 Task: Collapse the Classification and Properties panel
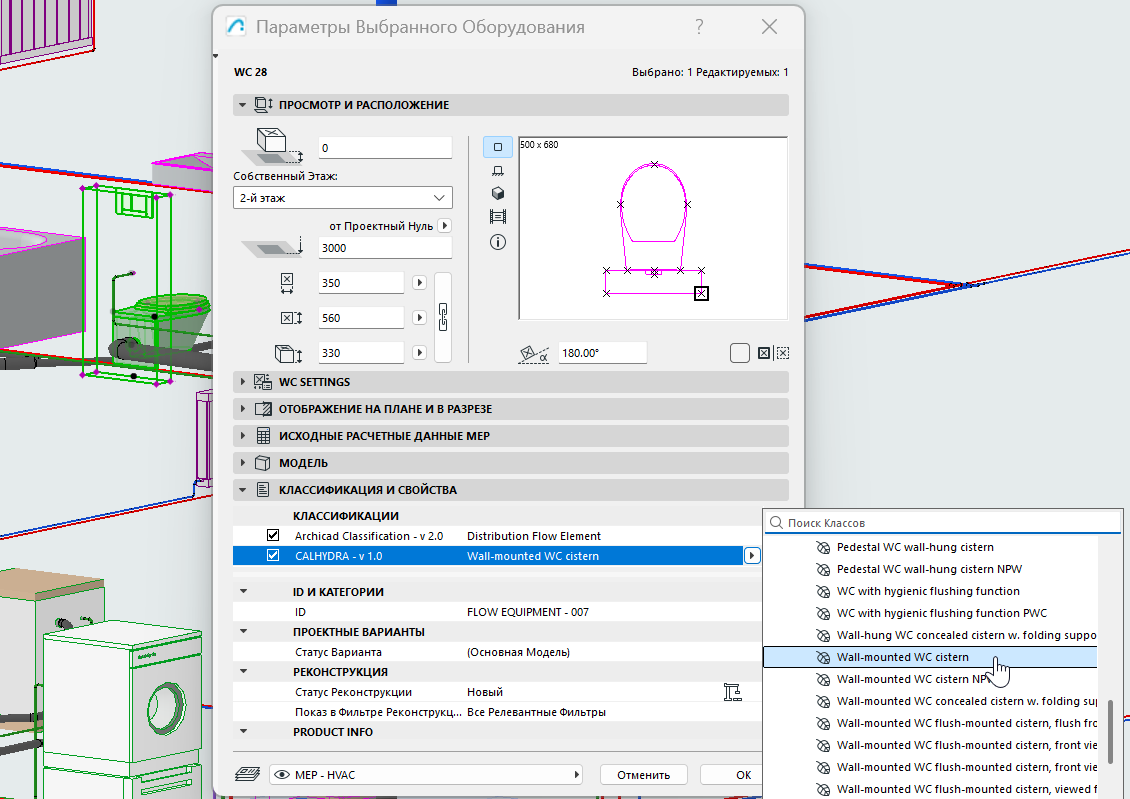coord(243,490)
